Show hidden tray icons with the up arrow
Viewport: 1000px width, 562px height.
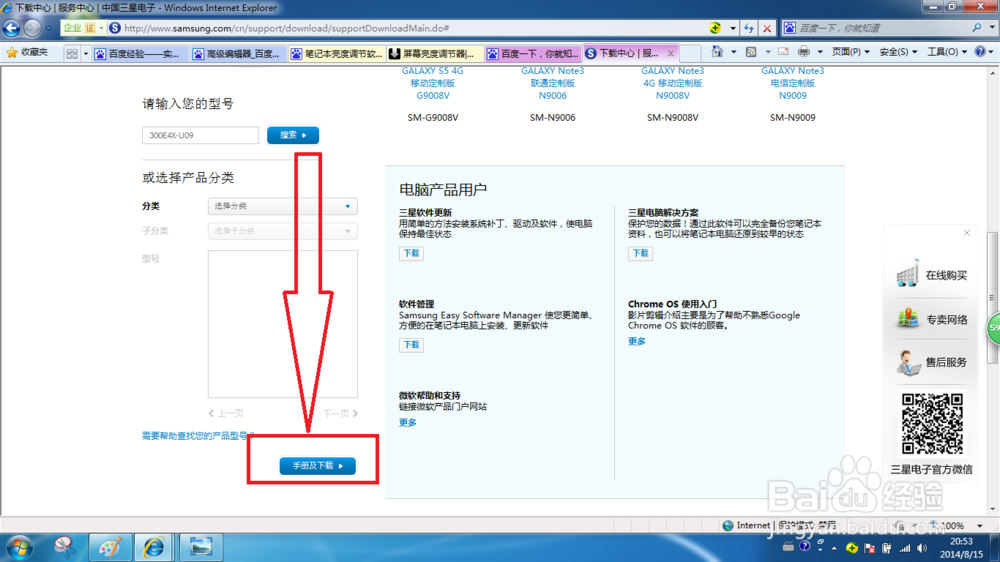tap(834, 548)
